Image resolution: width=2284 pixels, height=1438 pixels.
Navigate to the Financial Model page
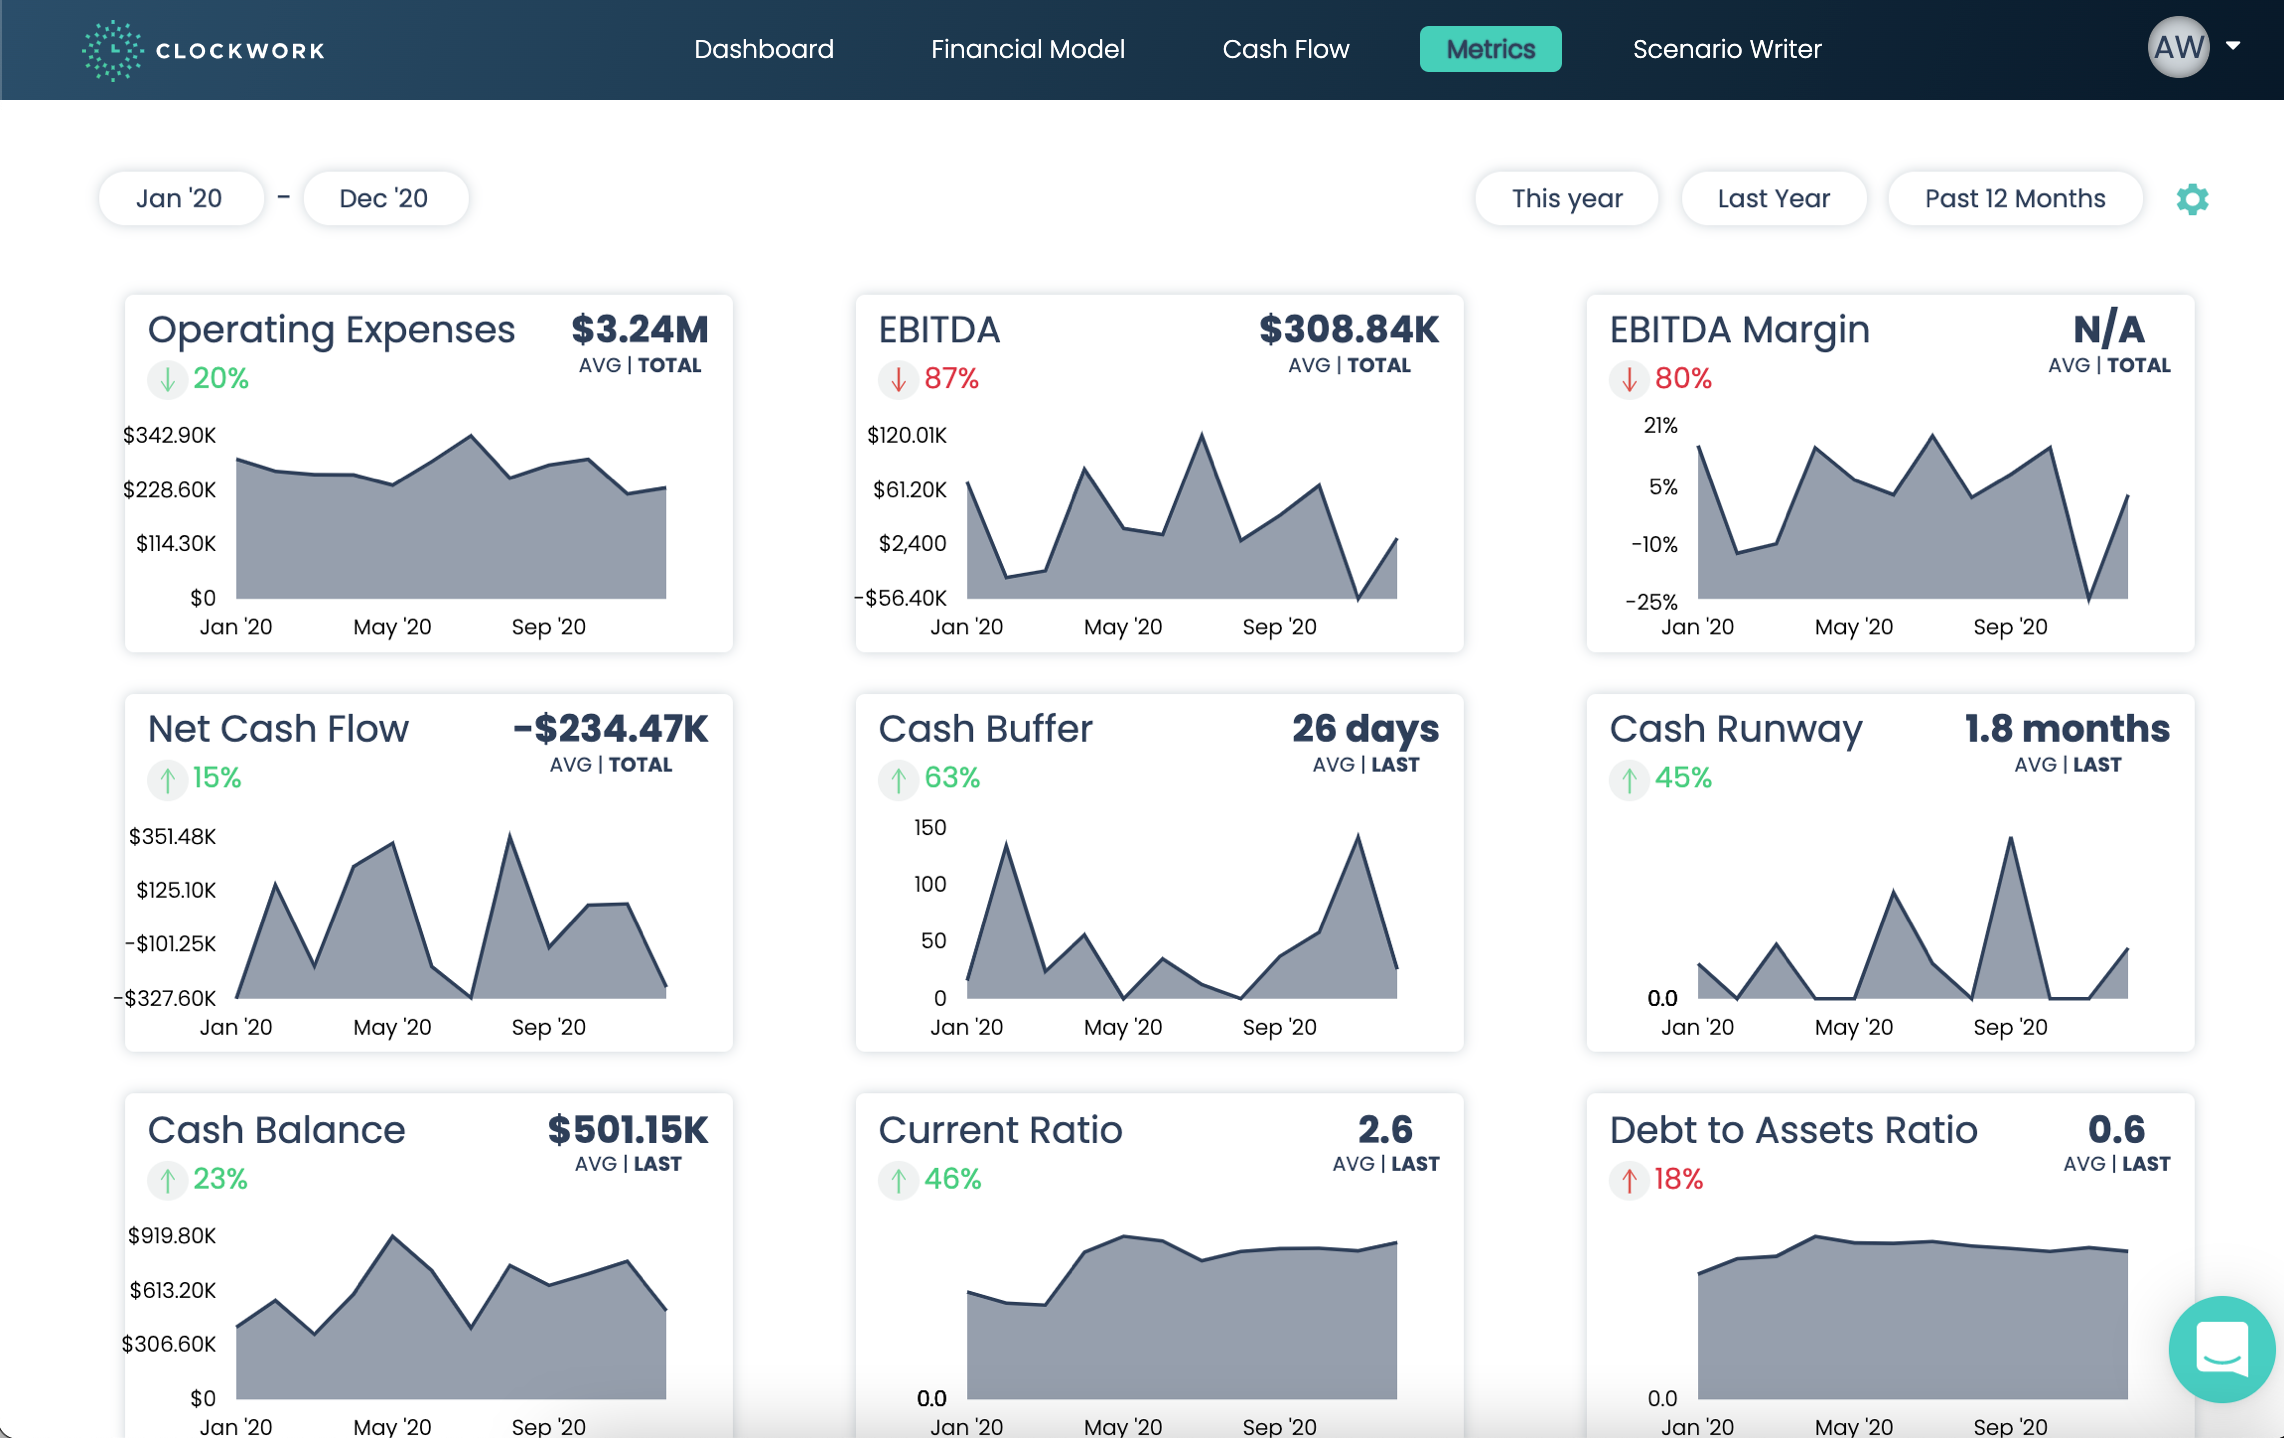coord(1028,49)
